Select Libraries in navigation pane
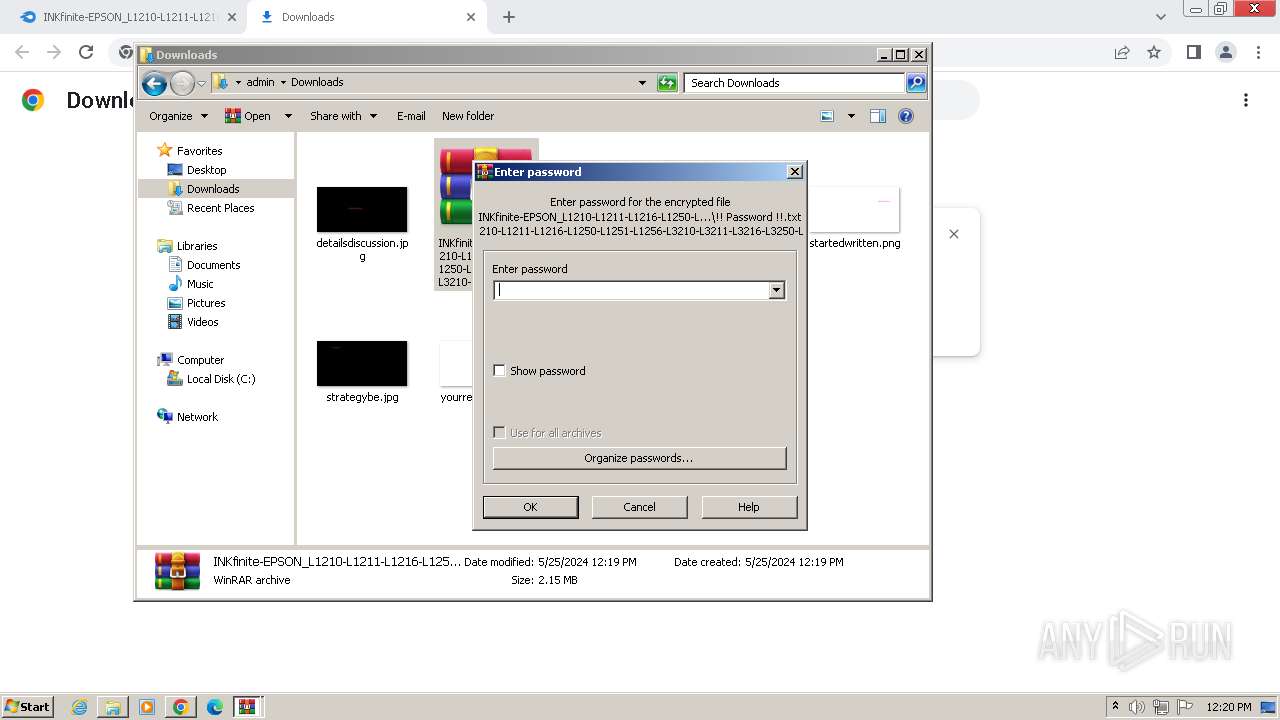The width and height of the screenshot is (1280, 720). tap(197, 246)
